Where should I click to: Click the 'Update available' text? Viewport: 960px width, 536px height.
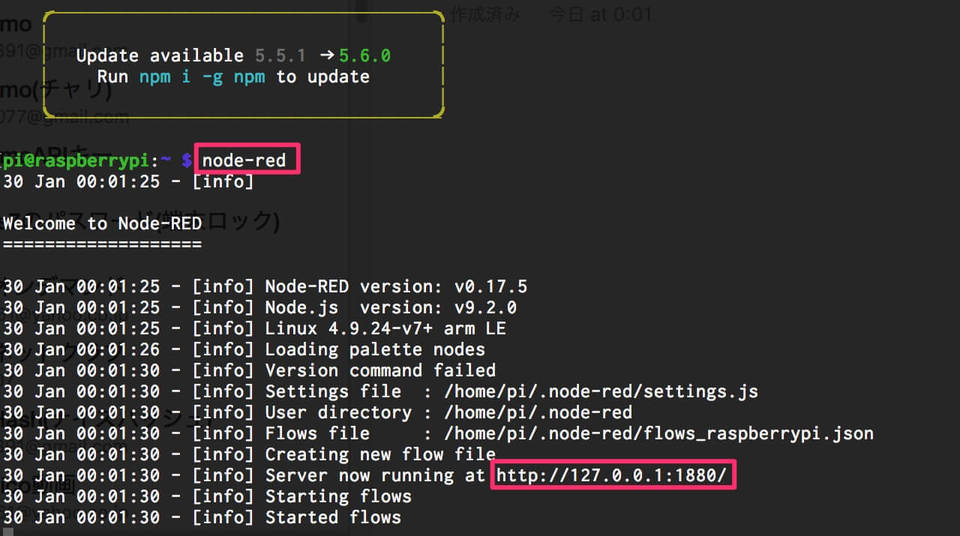[160, 56]
